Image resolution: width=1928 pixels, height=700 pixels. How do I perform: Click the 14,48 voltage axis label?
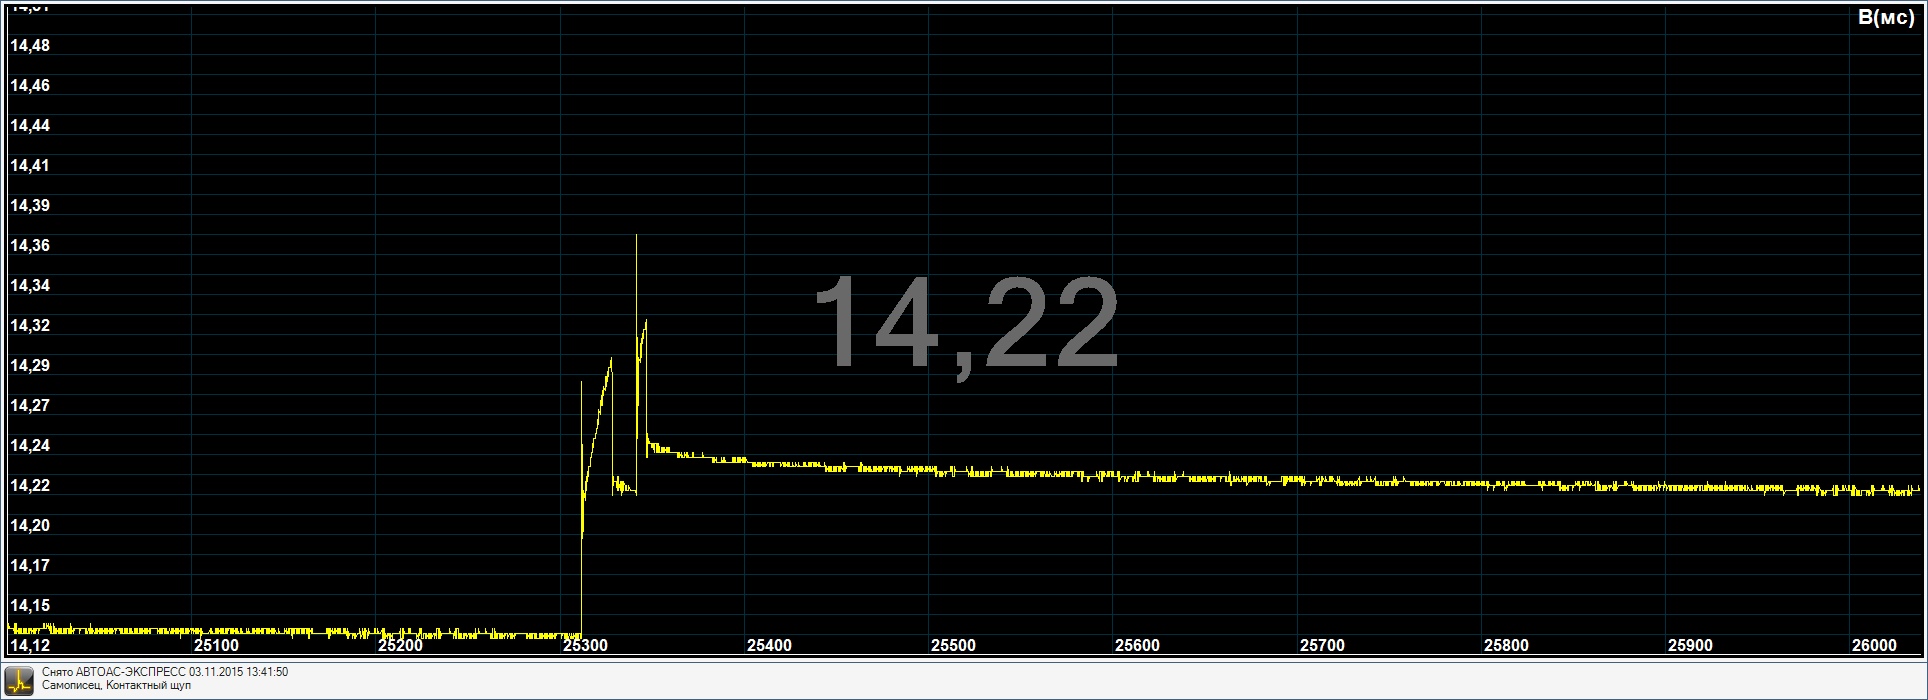pos(30,46)
